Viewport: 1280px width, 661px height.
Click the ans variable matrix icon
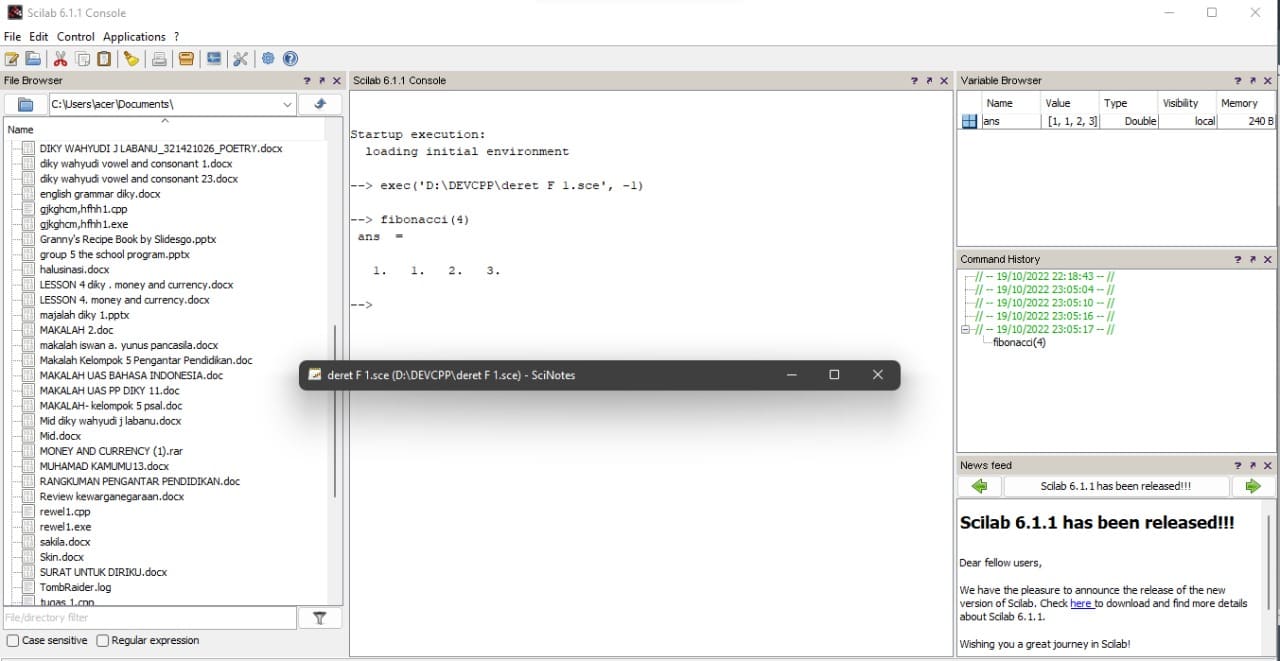pyautogui.click(x=968, y=121)
